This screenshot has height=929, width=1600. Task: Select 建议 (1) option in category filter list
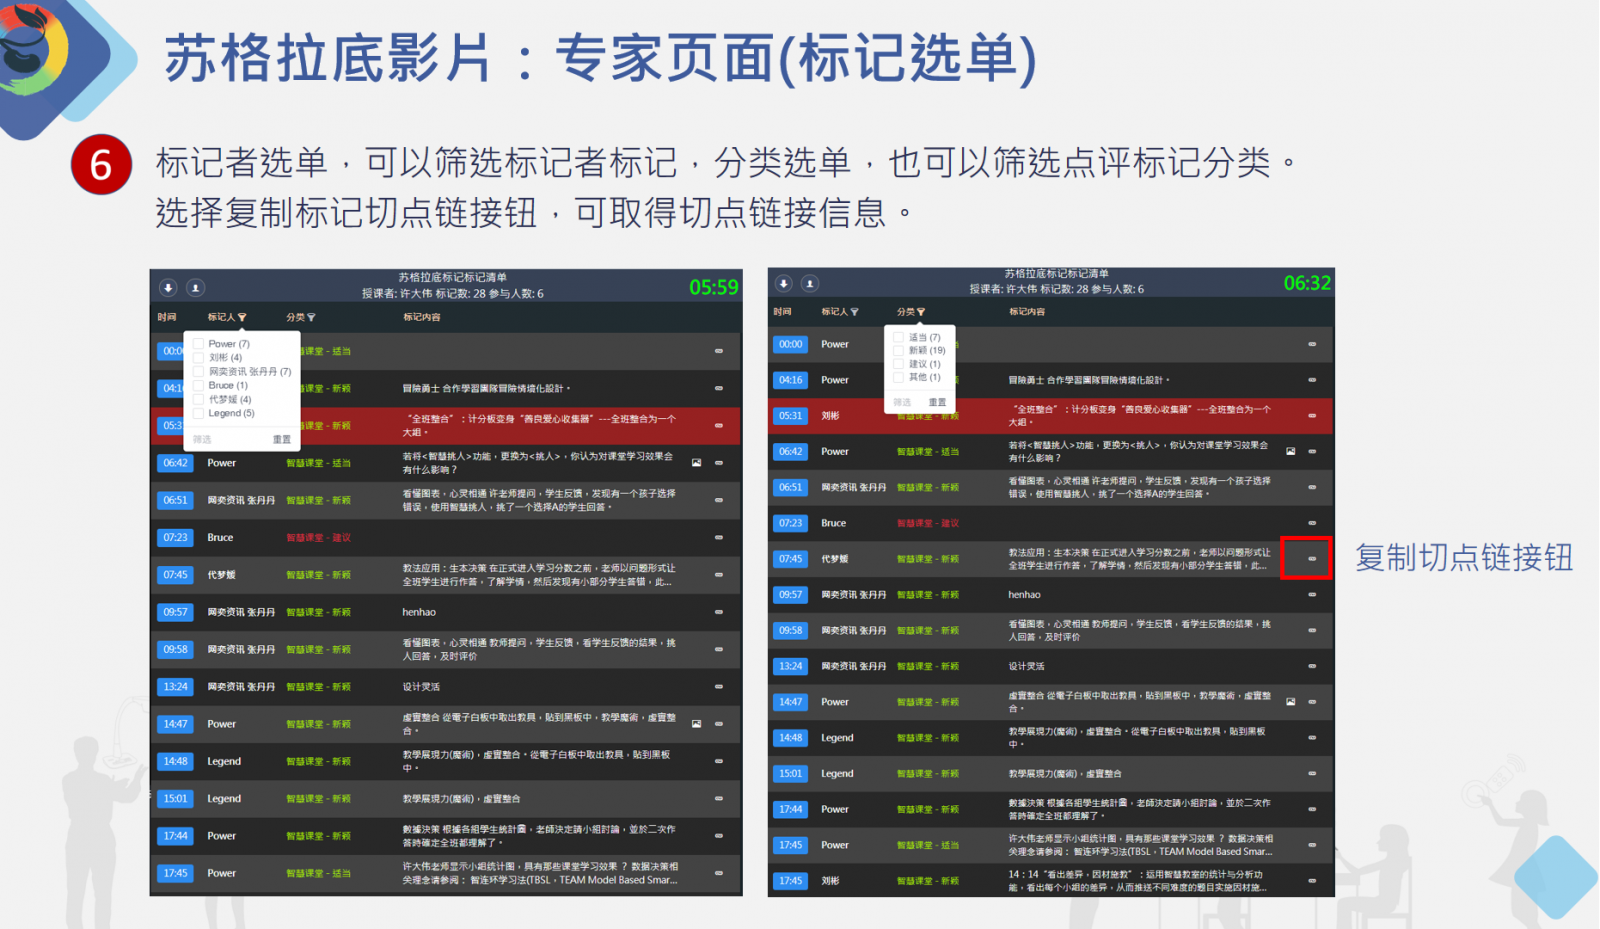click(x=898, y=364)
